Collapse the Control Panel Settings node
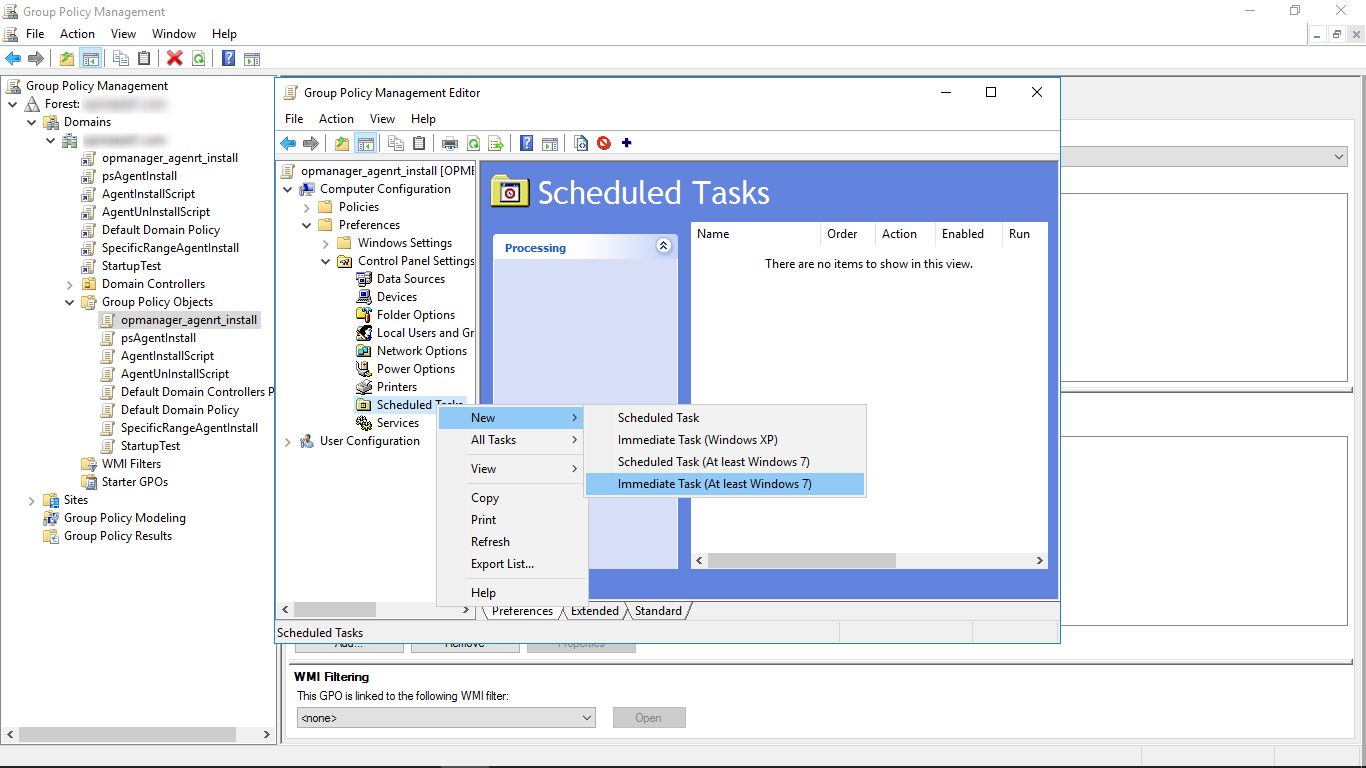1366x768 pixels. (x=324, y=260)
